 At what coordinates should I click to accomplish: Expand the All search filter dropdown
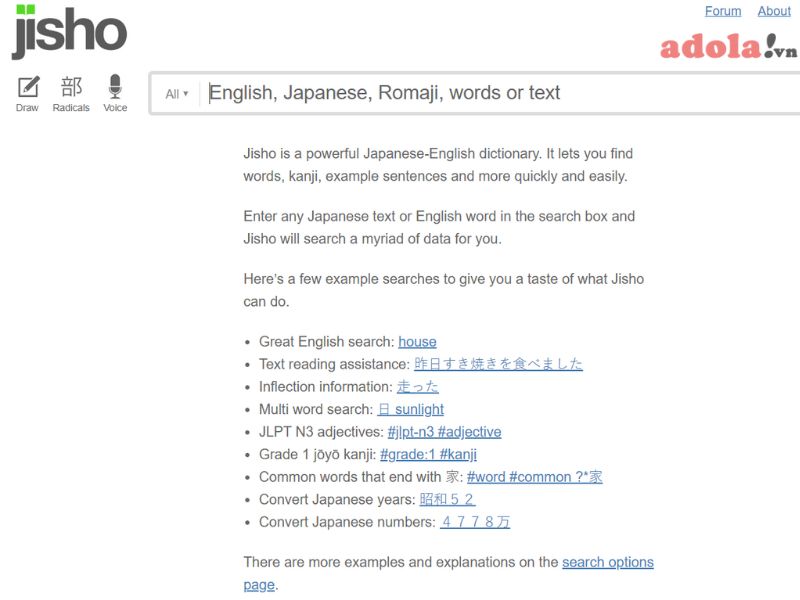(176, 94)
